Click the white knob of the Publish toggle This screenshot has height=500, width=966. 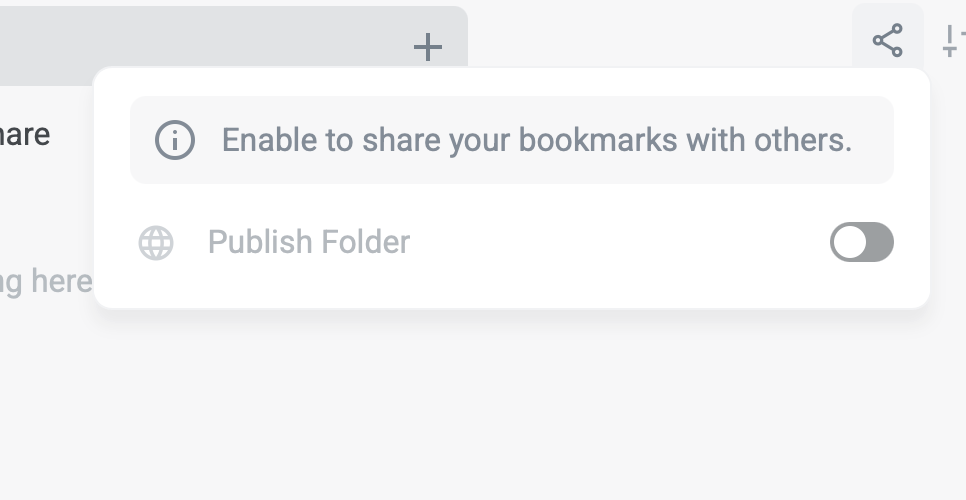(x=849, y=242)
